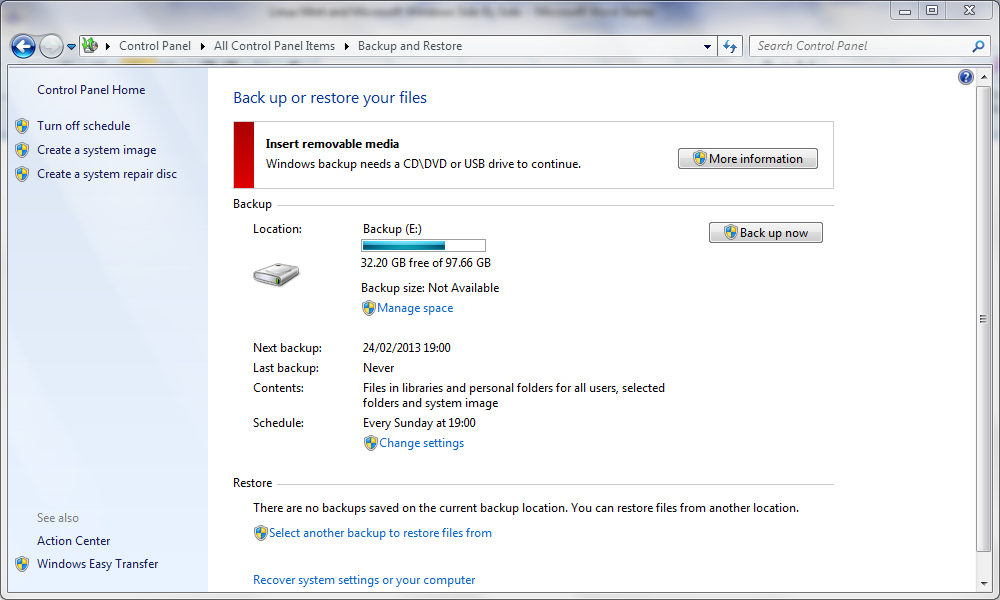Click Select another backup to restore files from
1000x600 pixels.
click(x=380, y=533)
